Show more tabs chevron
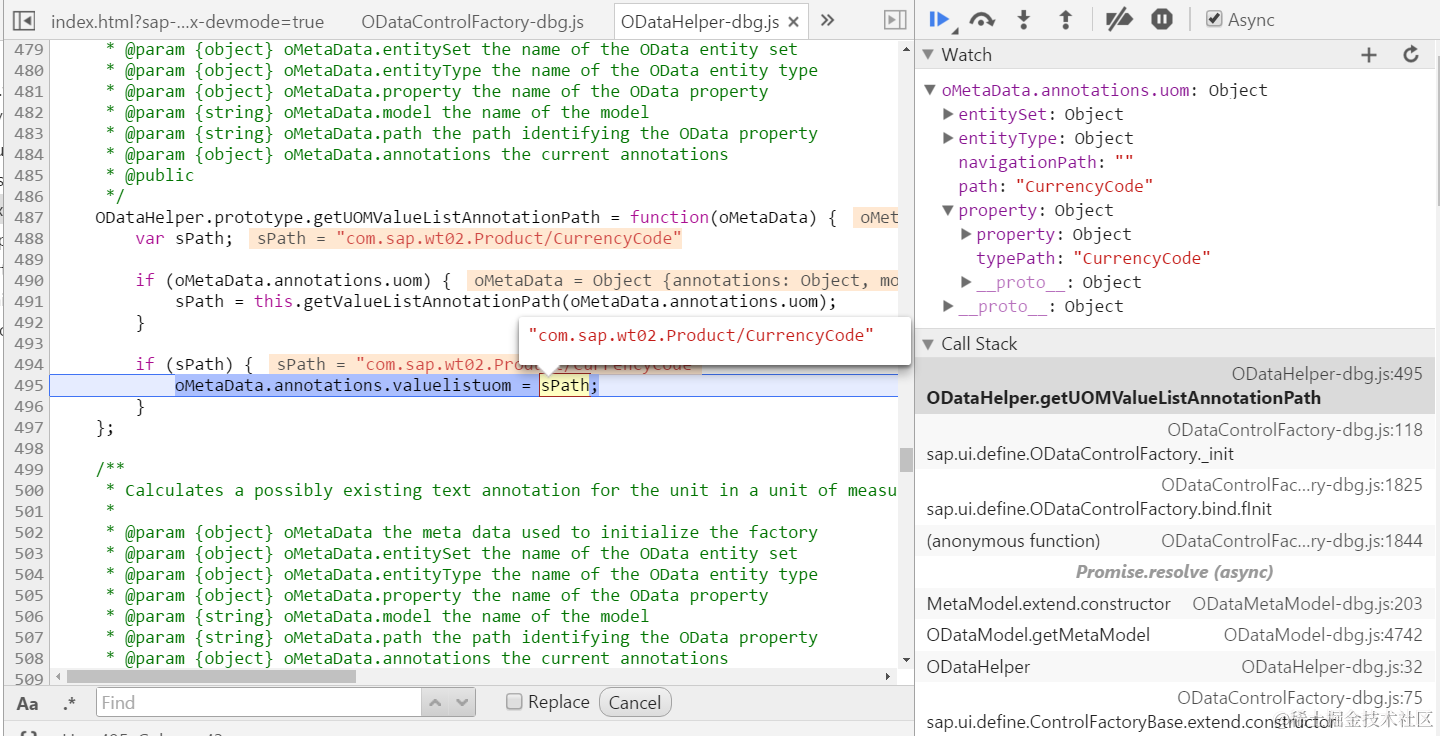1440x736 pixels. tap(827, 20)
